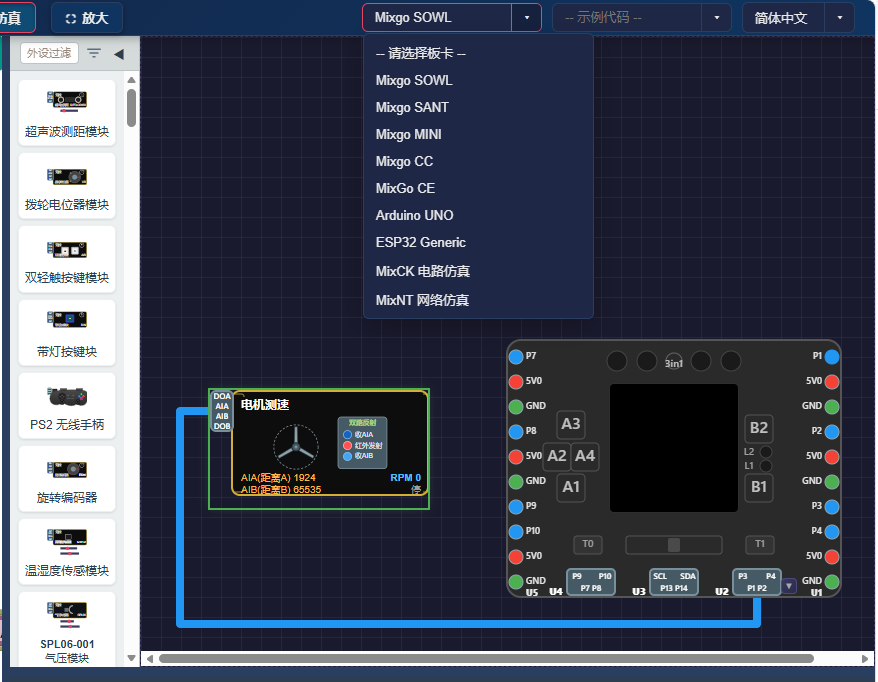
Task: Select the 双轻触按键模块 component card
Action: (67, 259)
